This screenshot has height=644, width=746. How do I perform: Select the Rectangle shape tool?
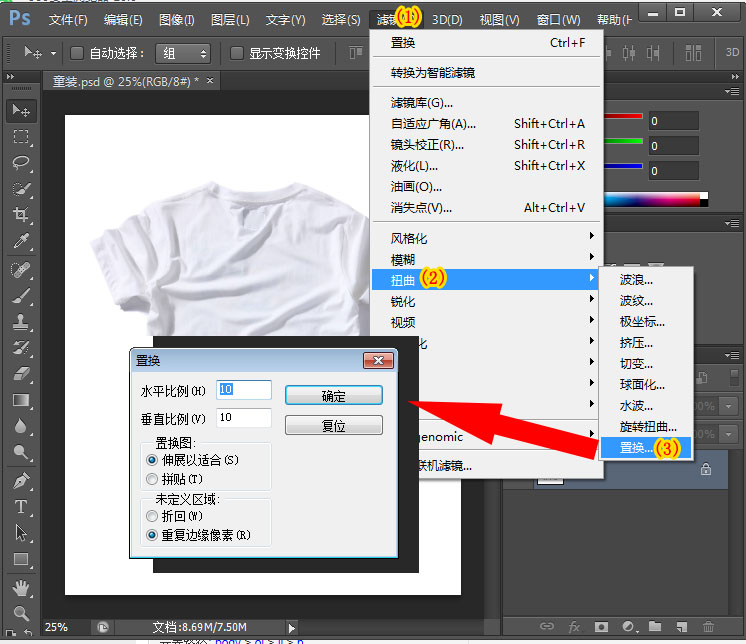(x=21, y=559)
